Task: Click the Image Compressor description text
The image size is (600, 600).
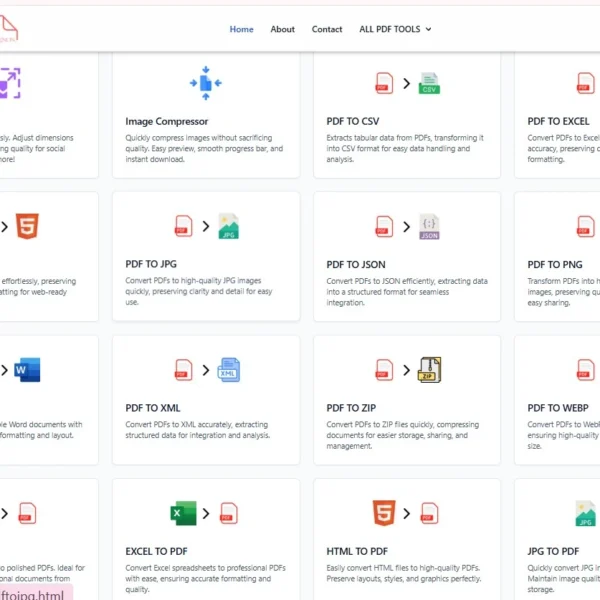Action: point(204,148)
